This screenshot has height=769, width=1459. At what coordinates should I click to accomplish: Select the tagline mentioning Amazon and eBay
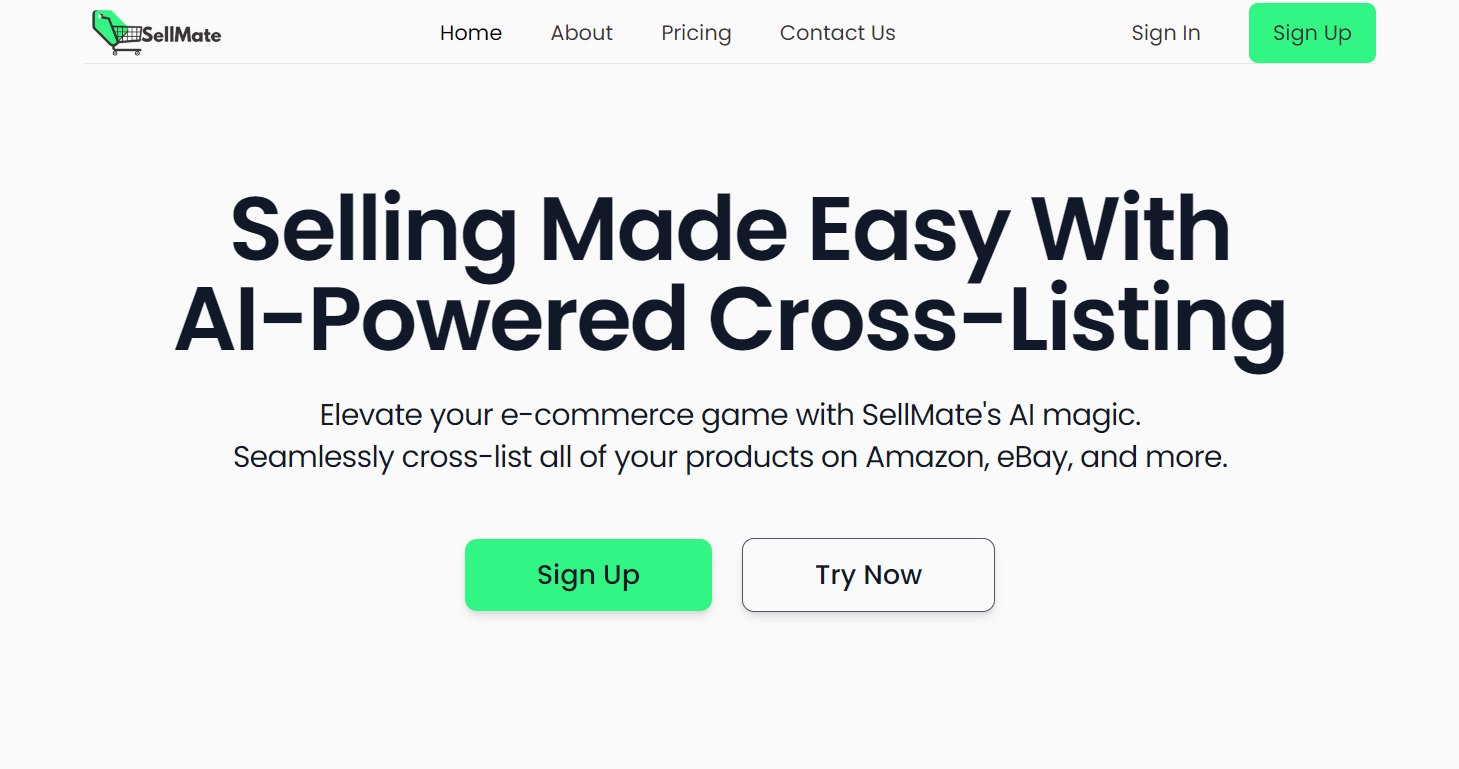tap(730, 457)
